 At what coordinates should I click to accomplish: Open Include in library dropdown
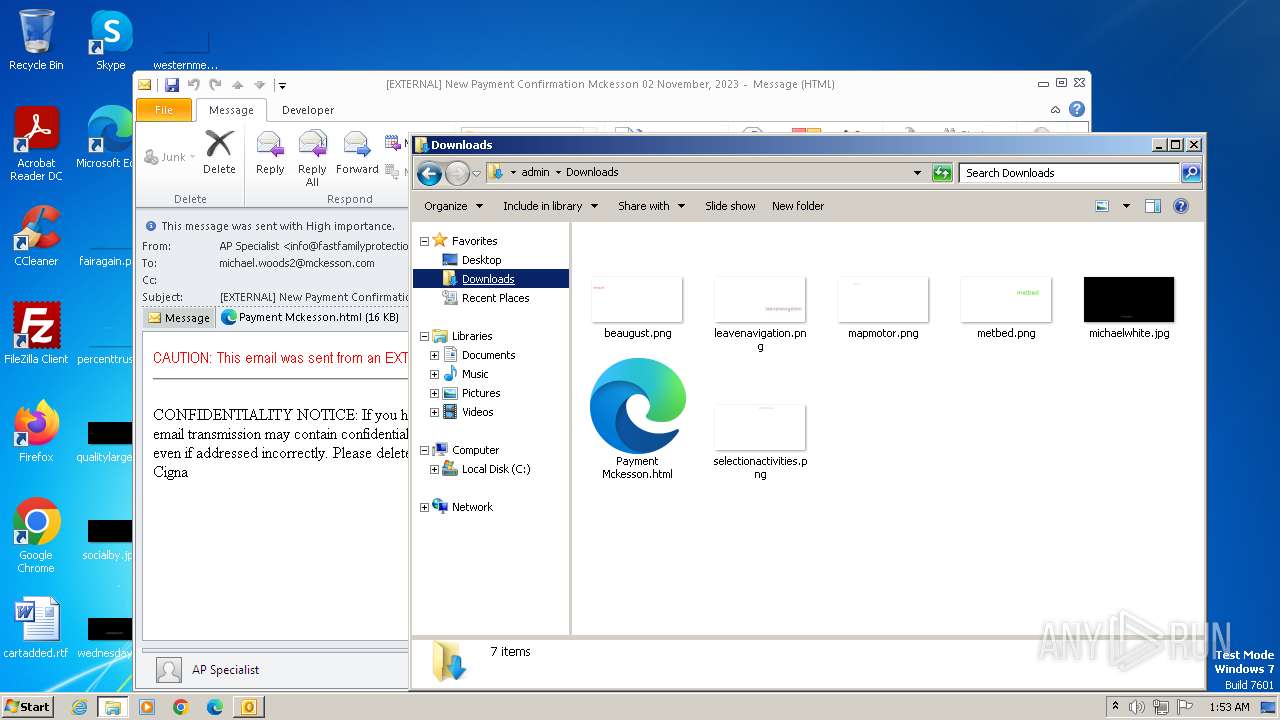[x=550, y=206]
